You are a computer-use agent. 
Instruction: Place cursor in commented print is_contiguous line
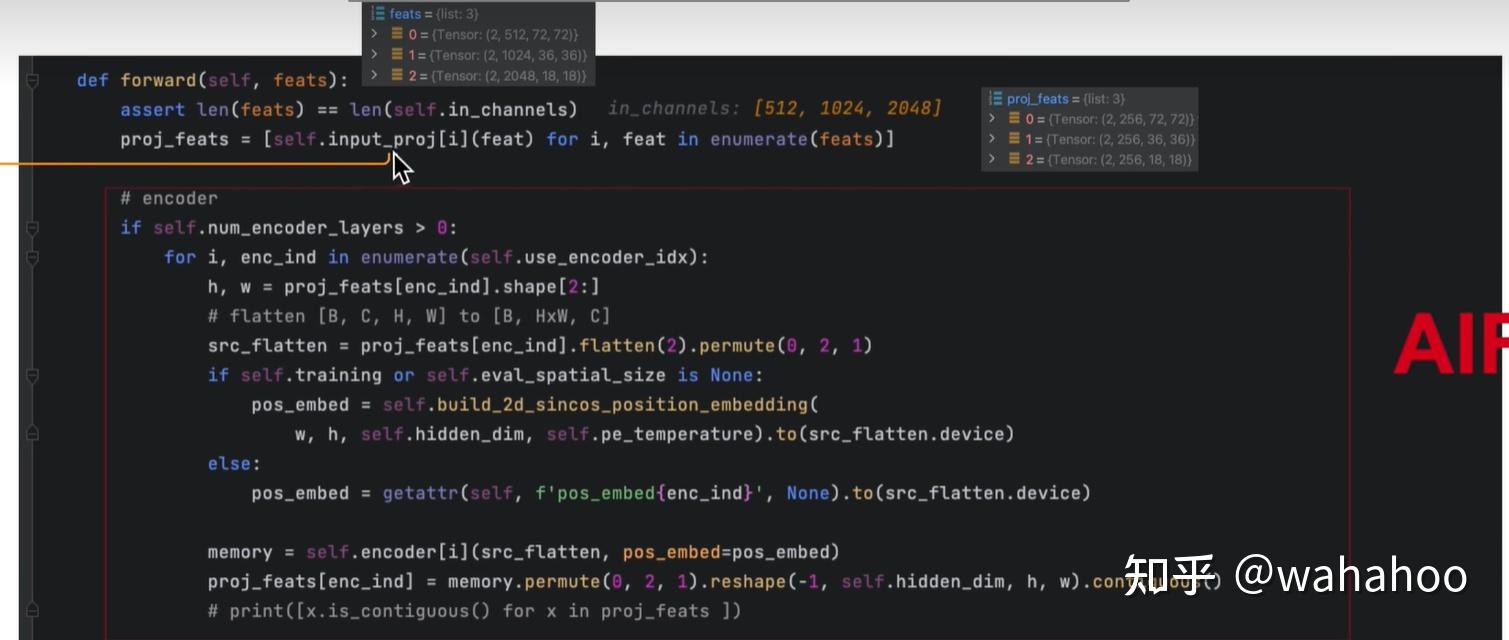tap(474, 611)
